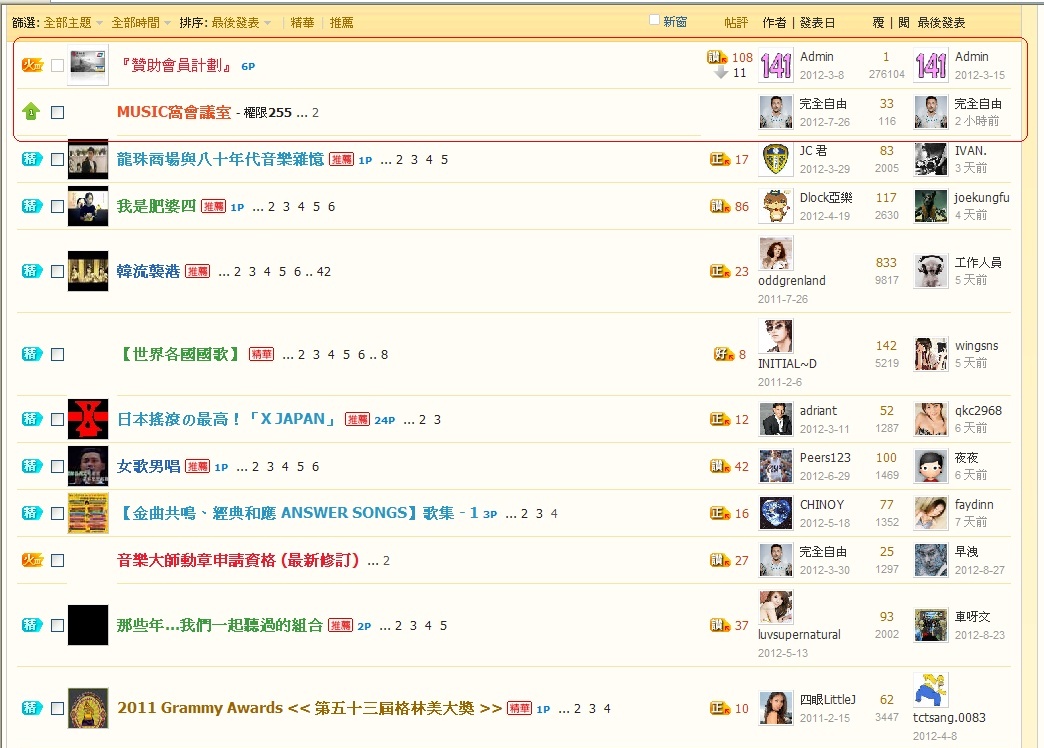The image size is (1044, 748).
Task: Click the Dlock亞樂 cartoon avatar
Action: coord(776,206)
